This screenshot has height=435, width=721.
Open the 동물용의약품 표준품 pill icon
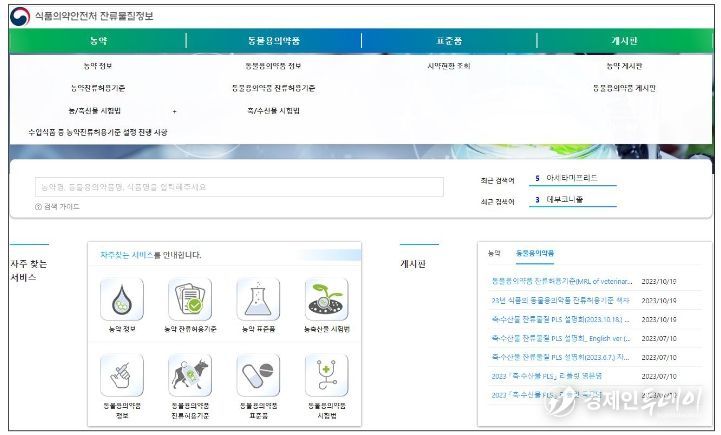click(257, 374)
